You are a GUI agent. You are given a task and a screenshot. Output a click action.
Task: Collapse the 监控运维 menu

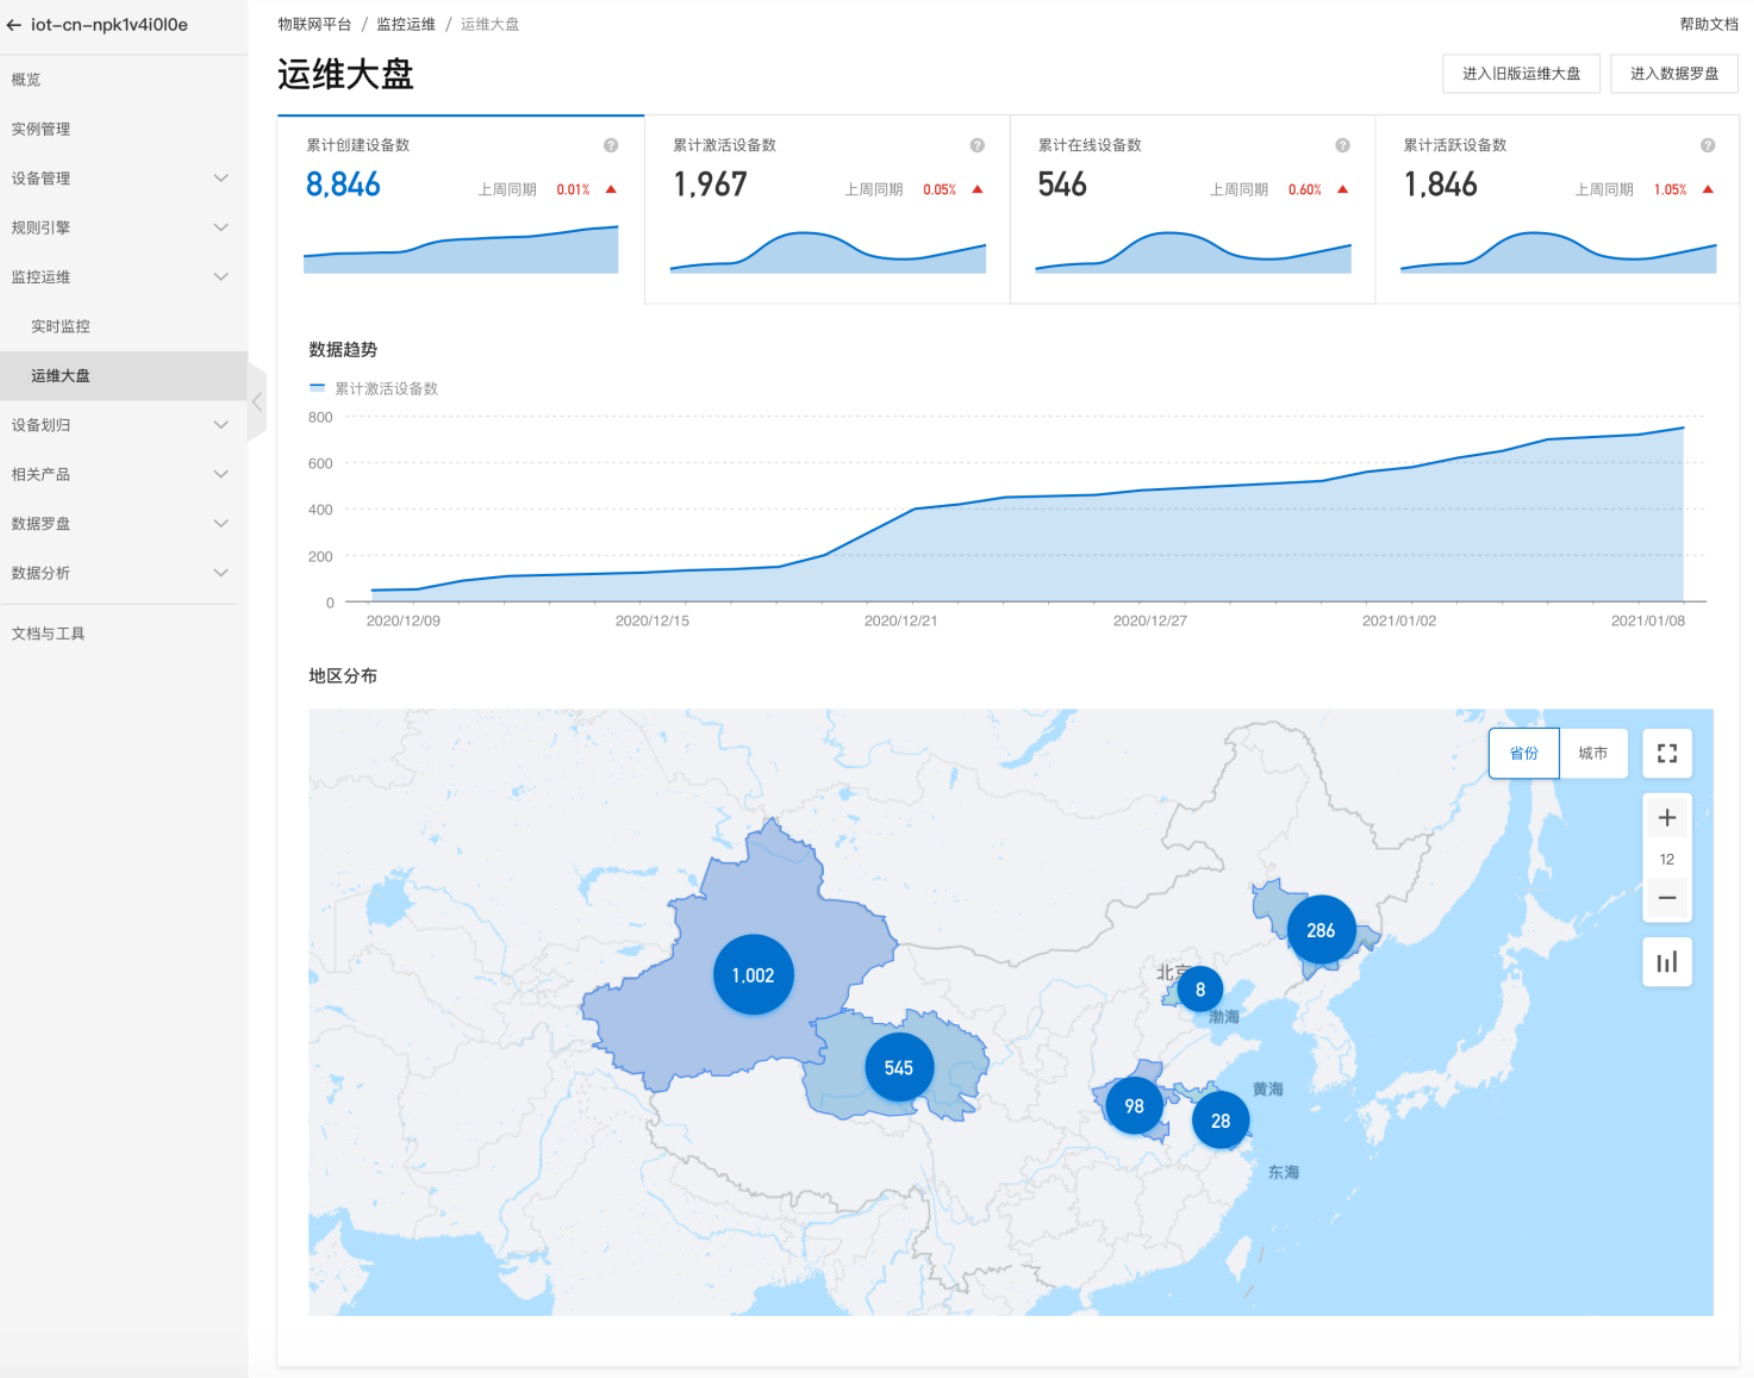point(123,277)
